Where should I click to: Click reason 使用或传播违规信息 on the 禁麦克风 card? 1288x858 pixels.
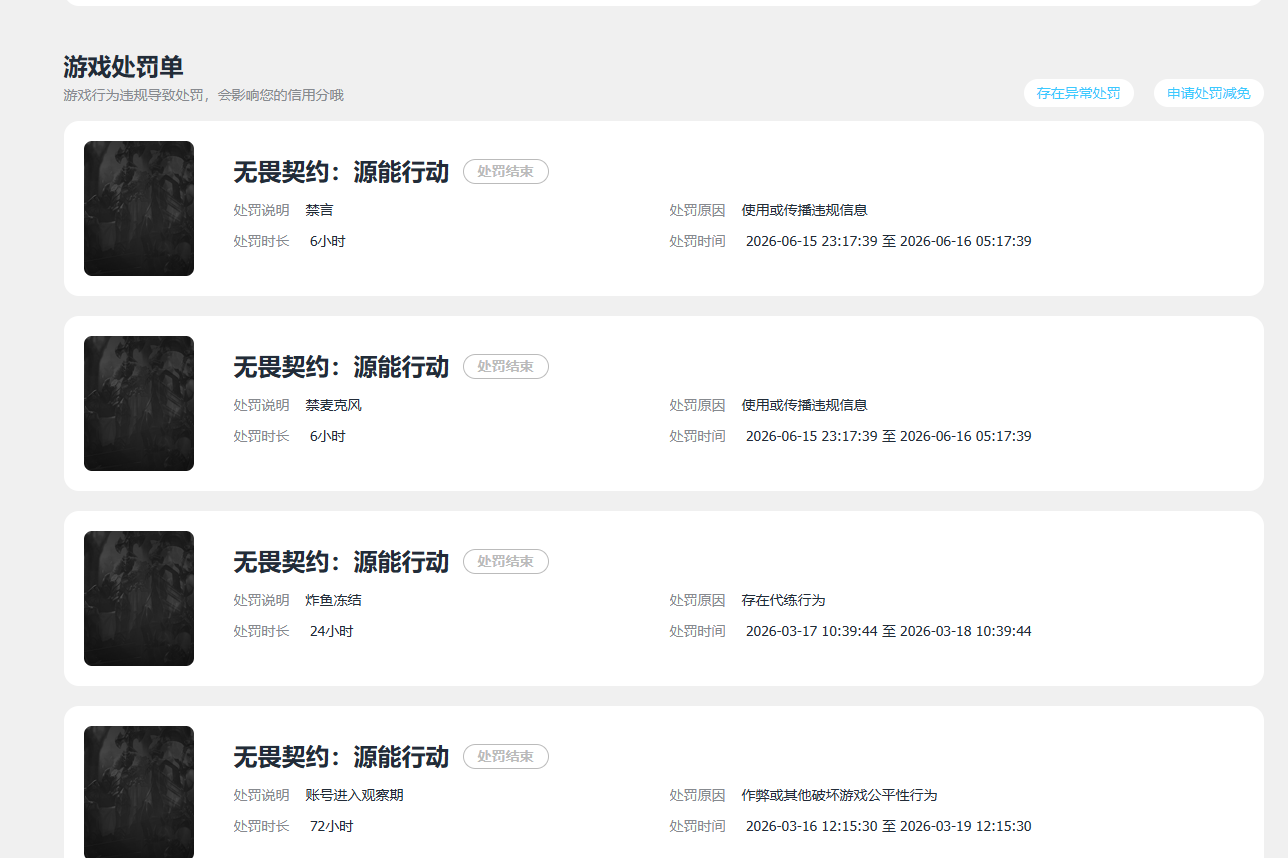(x=804, y=405)
